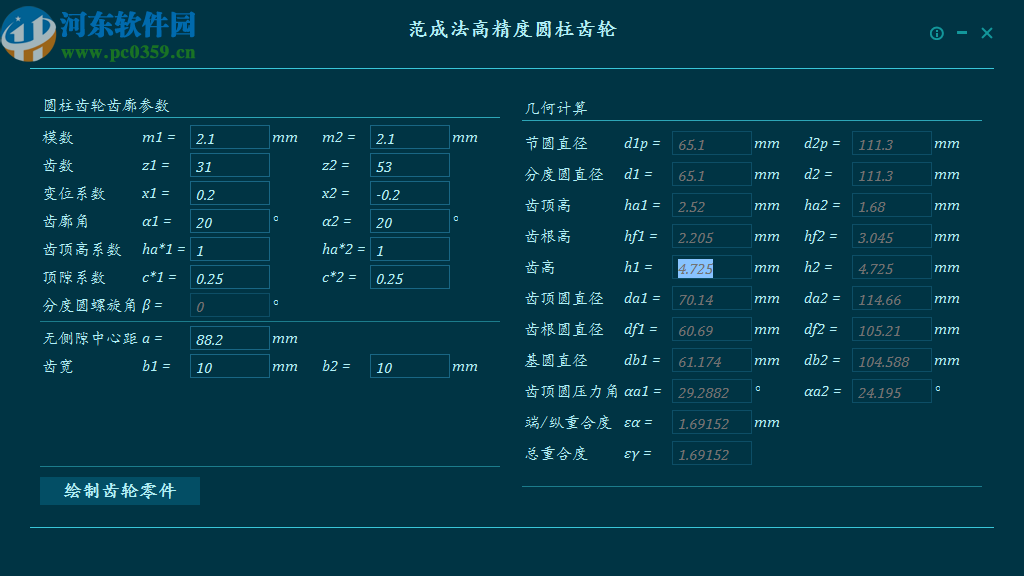
Task: Select the db2 base diameter output
Action: coord(891,360)
